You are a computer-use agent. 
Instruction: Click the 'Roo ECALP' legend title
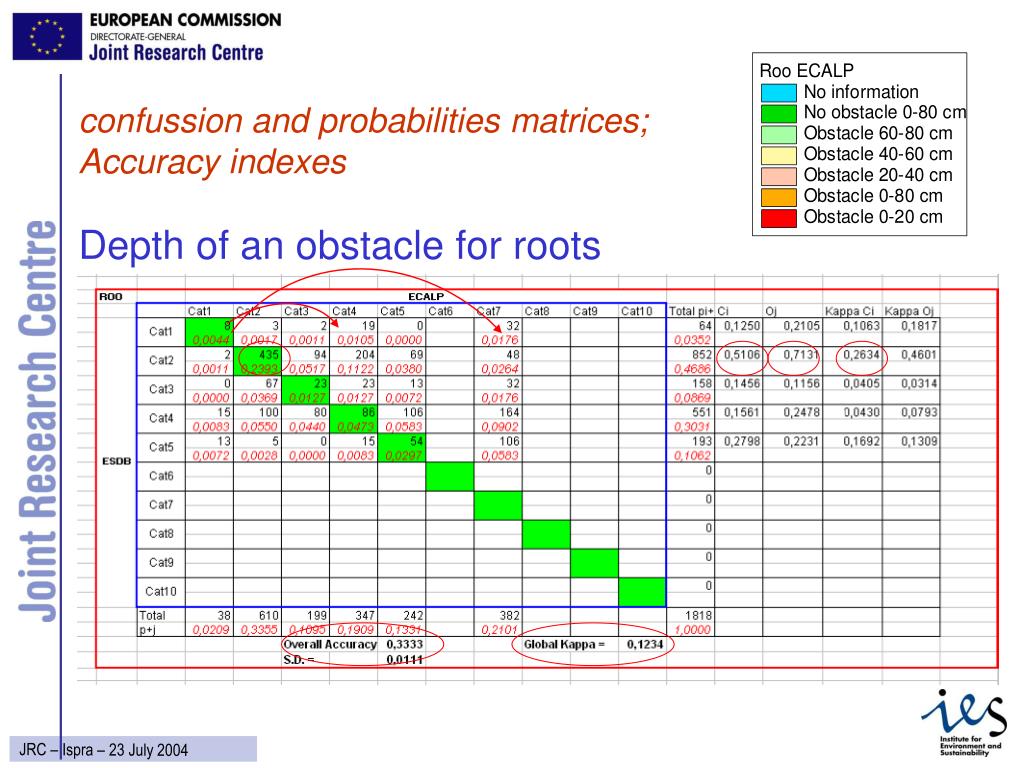[807, 71]
